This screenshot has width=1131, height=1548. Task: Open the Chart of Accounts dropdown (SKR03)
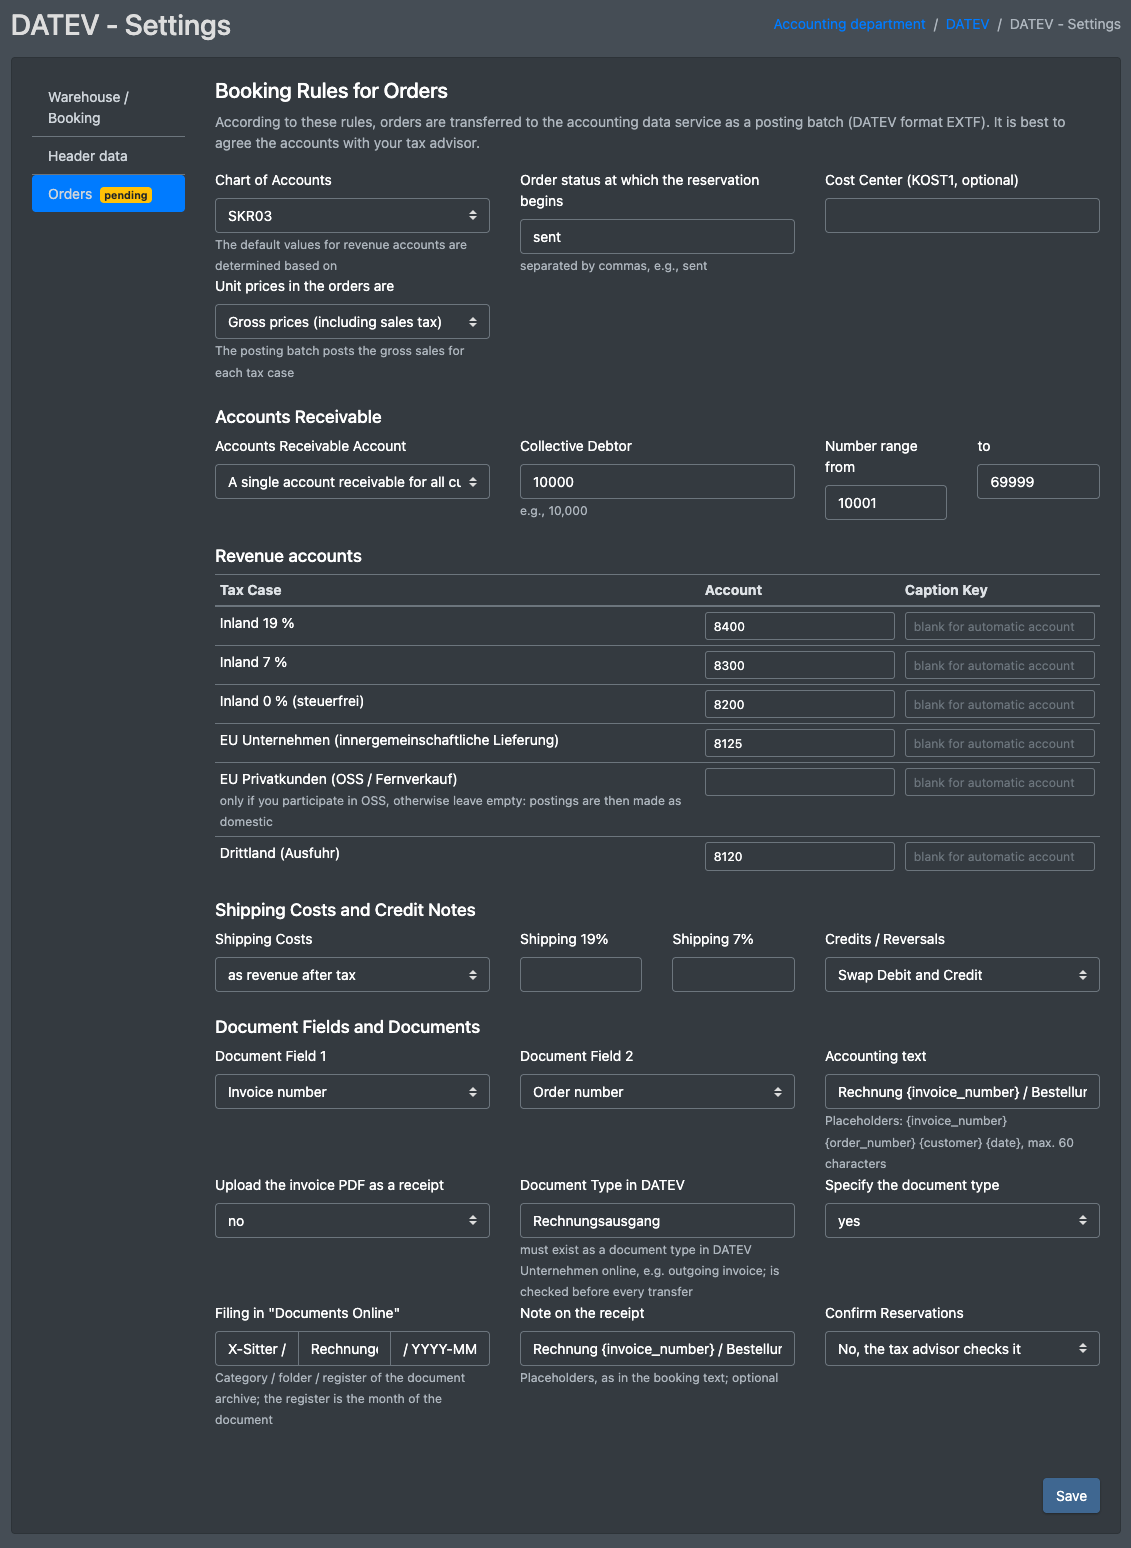352,216
